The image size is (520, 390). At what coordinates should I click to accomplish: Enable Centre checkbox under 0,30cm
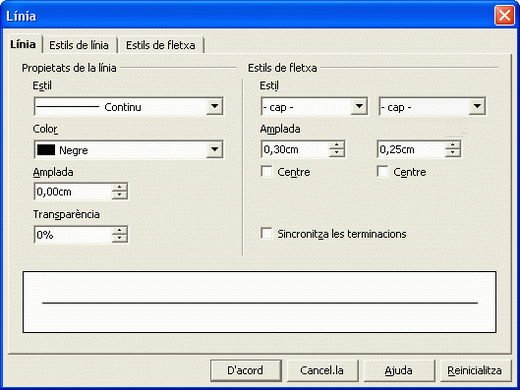click(267, 172)
